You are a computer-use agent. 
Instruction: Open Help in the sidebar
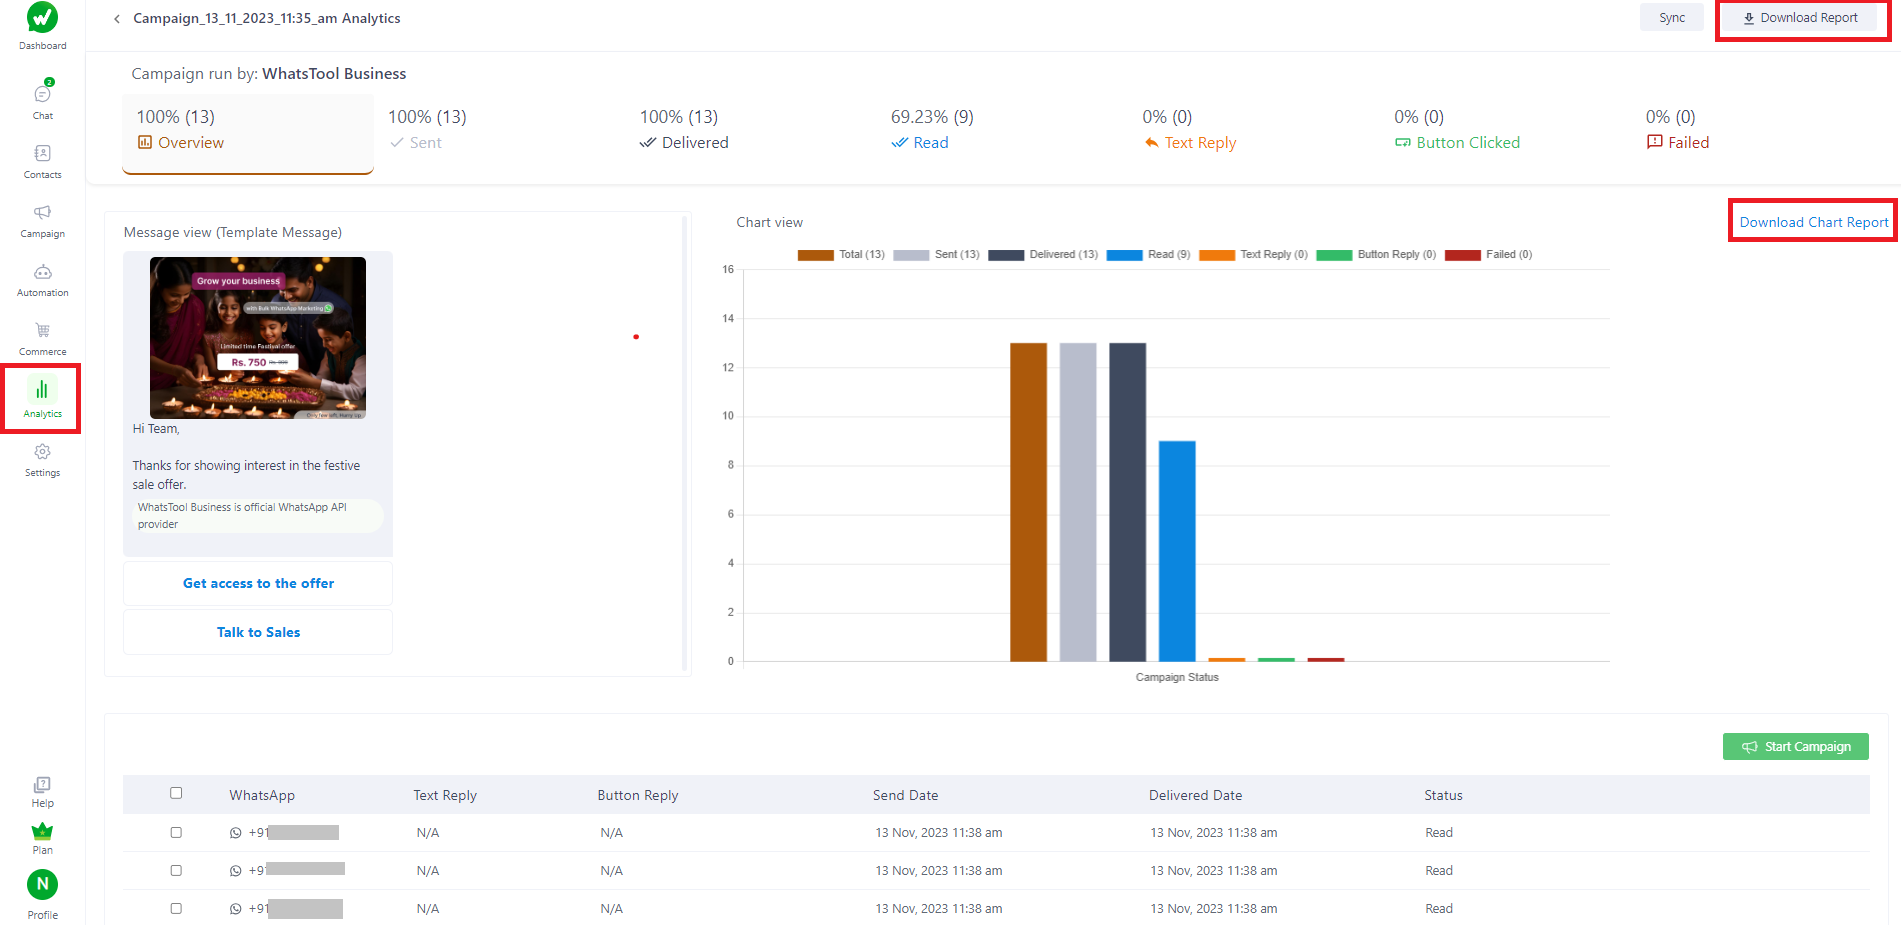point(42,792)
